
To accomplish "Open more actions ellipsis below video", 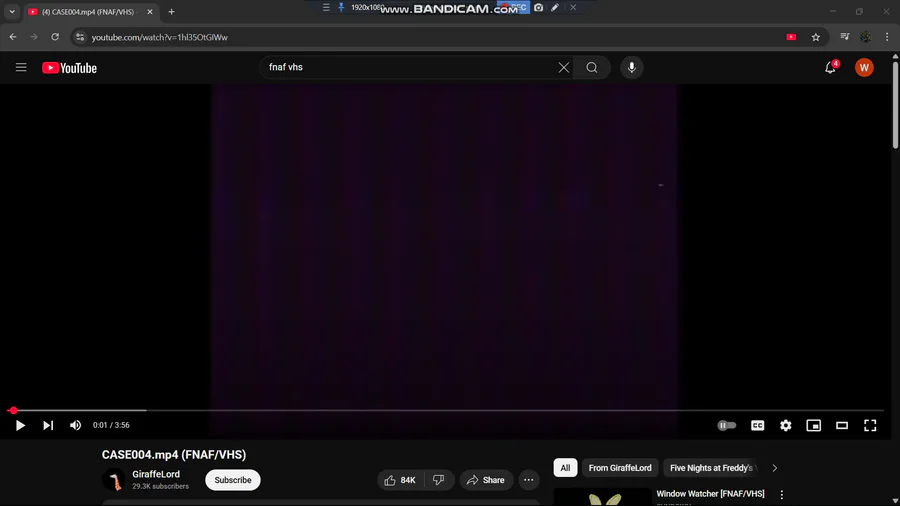I will (x=529, y=480).
